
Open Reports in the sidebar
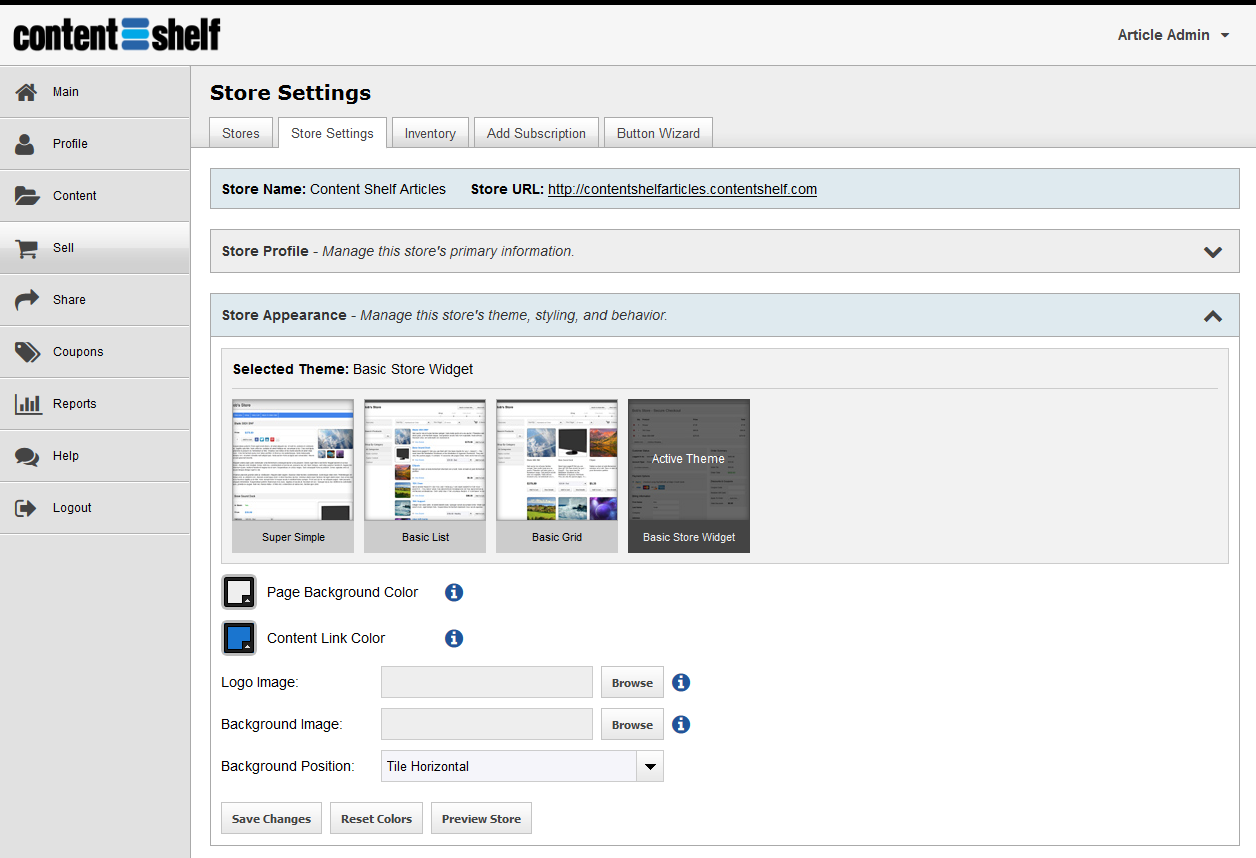click(95, 404)
